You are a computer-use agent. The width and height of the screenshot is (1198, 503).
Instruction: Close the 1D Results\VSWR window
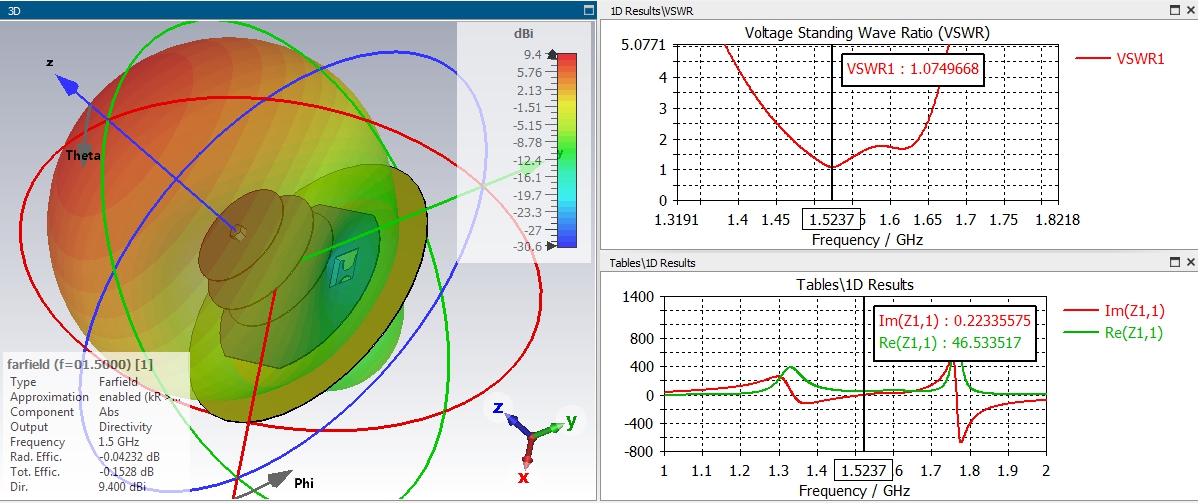pyautogui.click(x=1190, y=10)
